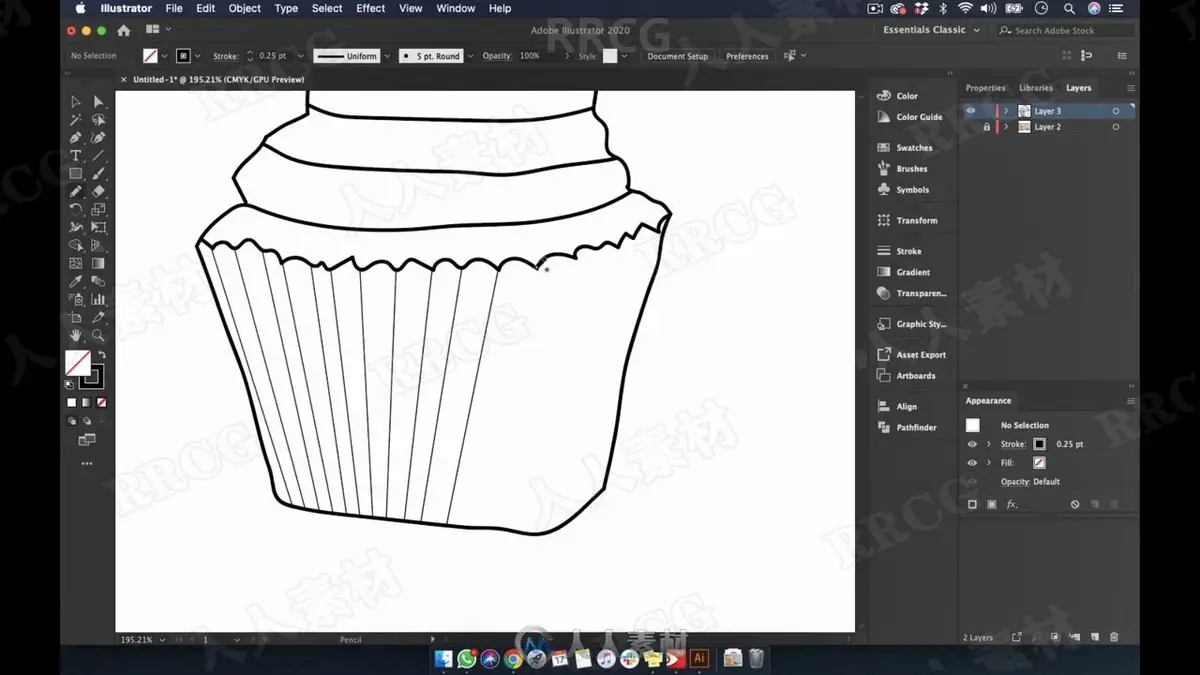Screen dimensions: 1200x675
Task: Click the Preferences button
Action: [x=747, y=56]
